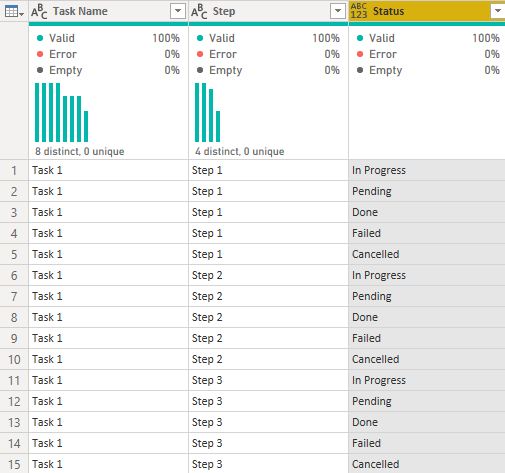This screenshot has height=473, width=505.
Task: Click the ABC type icon of Task Name
Action: click(39, 12)
